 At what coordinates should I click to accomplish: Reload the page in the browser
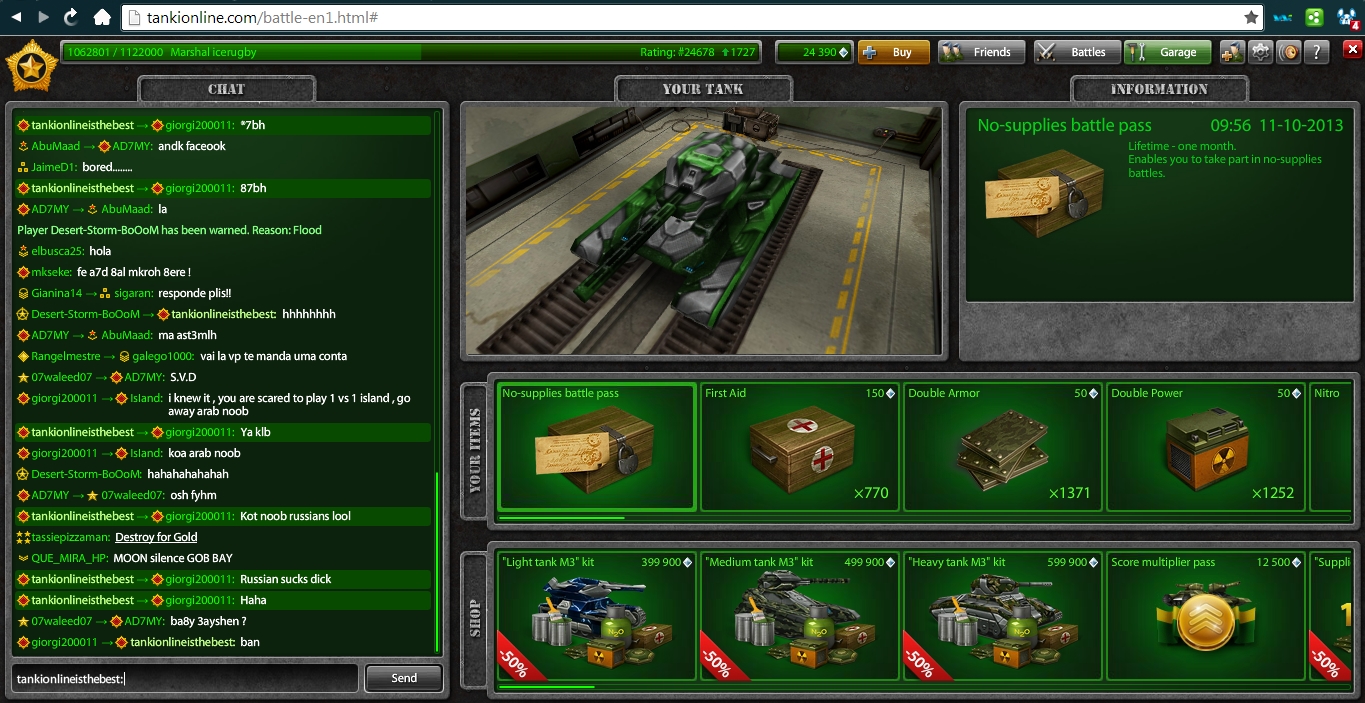(71, 17)
